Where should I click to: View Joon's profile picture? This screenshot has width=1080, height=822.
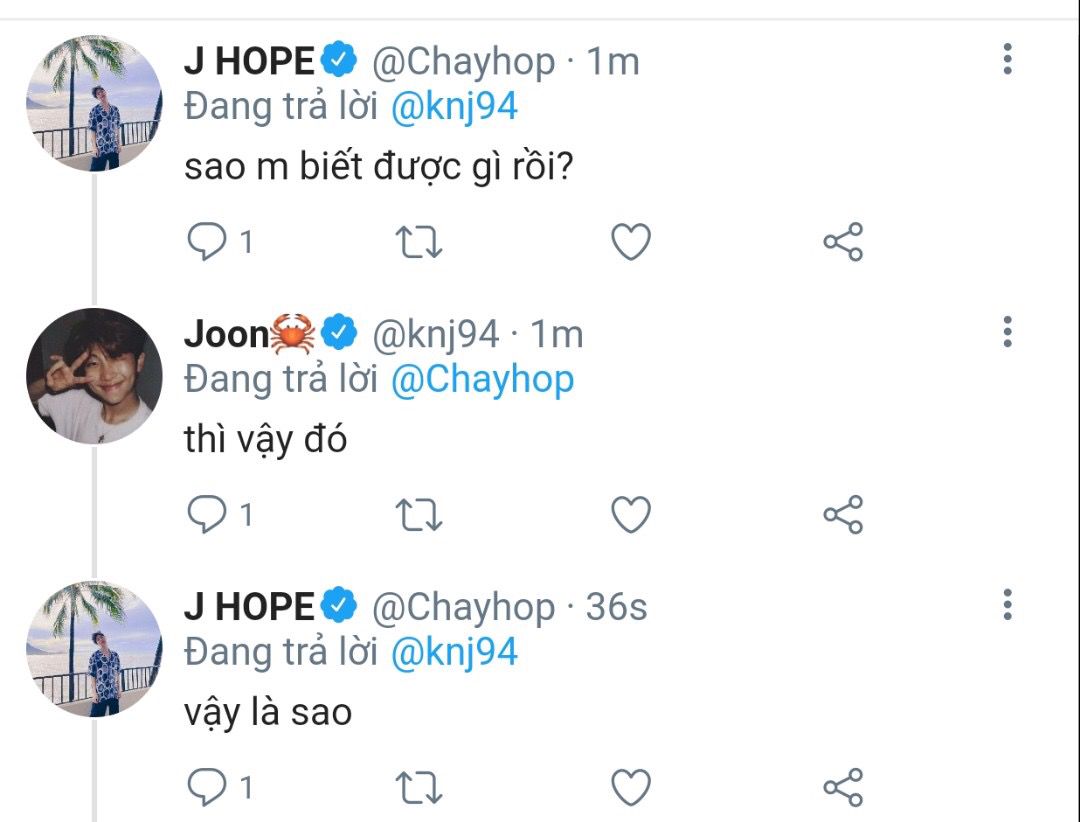[x=94, y=376]
